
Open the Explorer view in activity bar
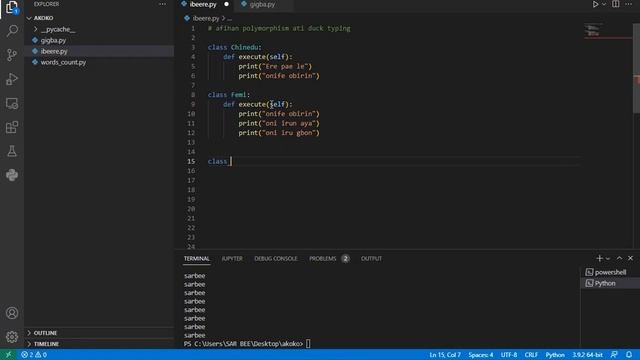(x=12, y=7)
